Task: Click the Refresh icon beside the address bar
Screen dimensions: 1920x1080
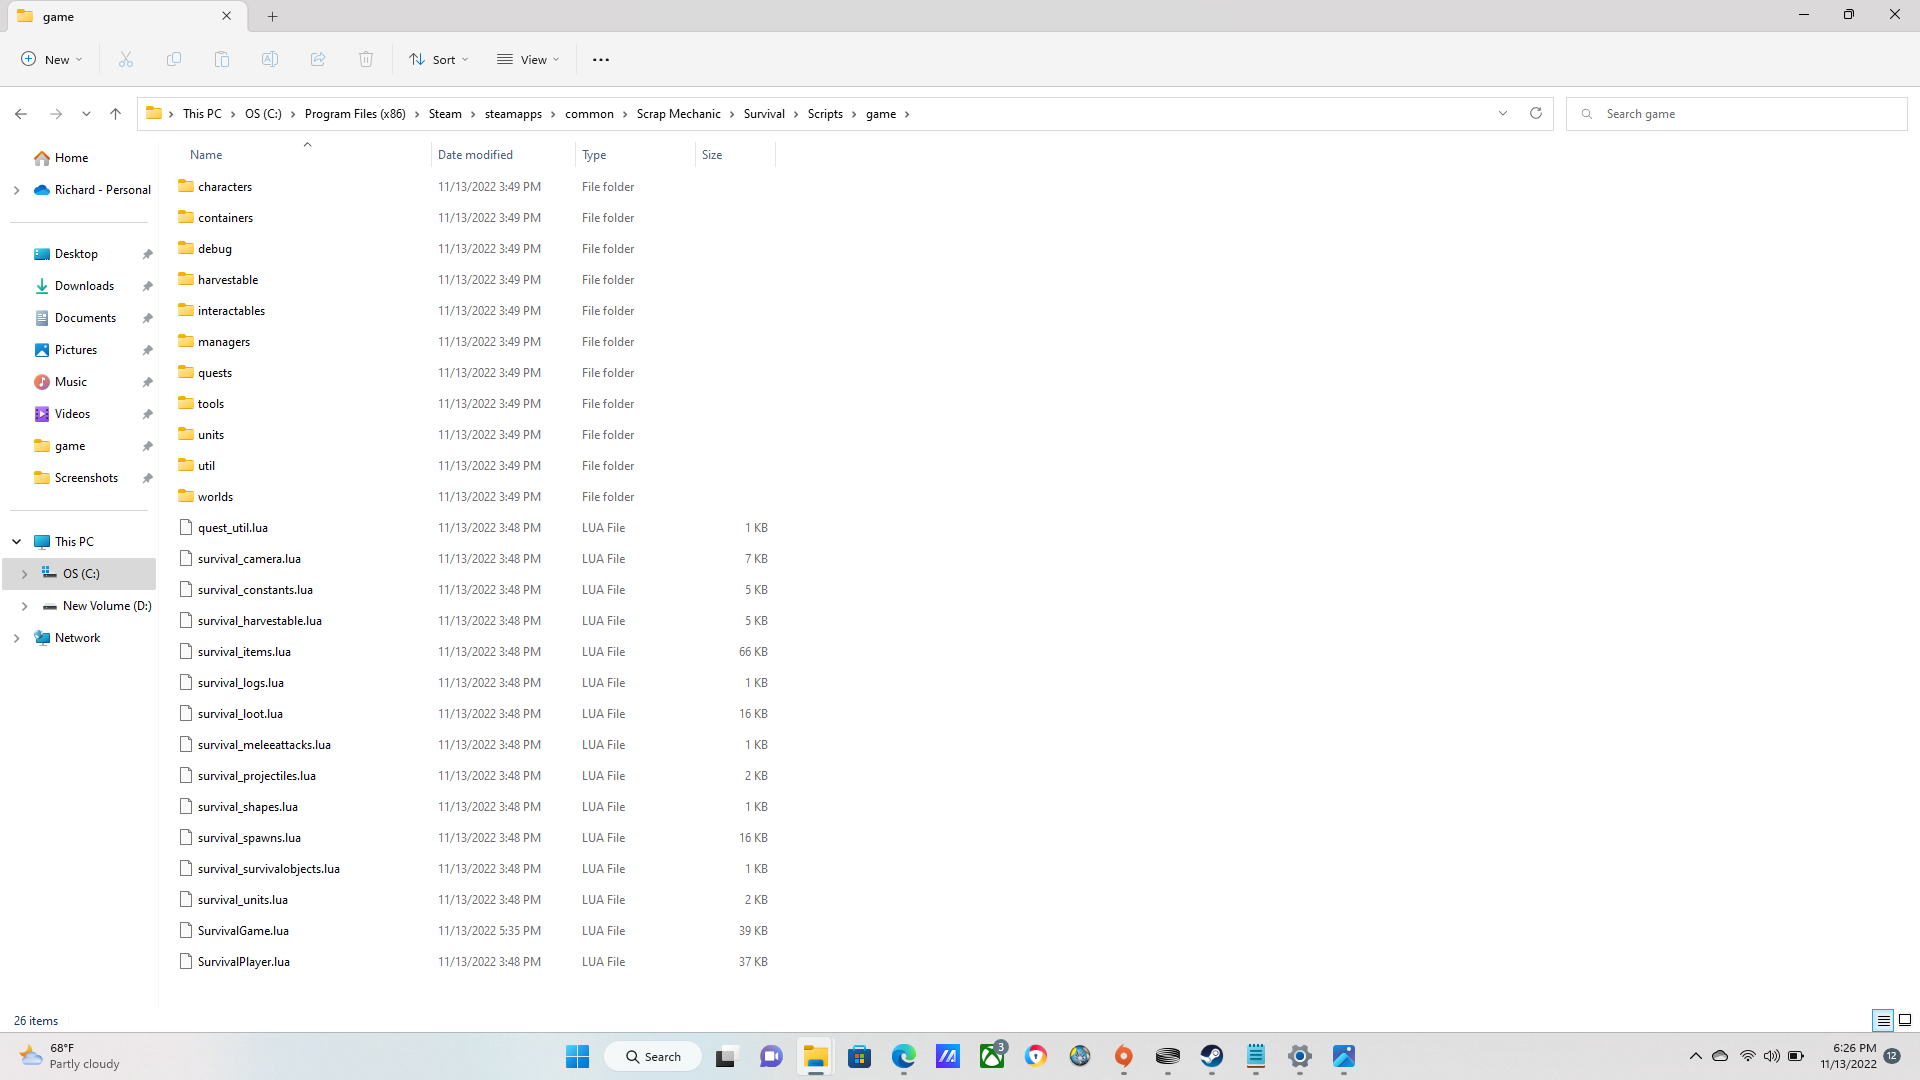Action: pos(1536,114)
